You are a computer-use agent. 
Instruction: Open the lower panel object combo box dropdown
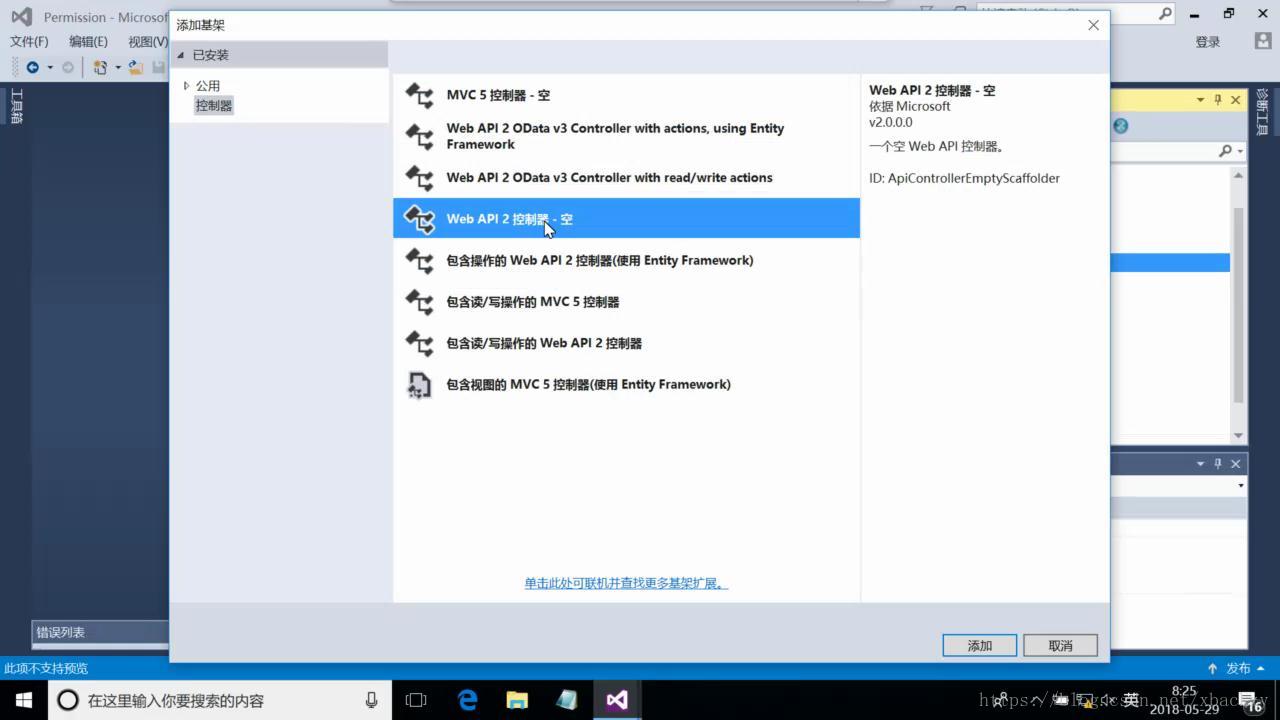point(1241,486)
